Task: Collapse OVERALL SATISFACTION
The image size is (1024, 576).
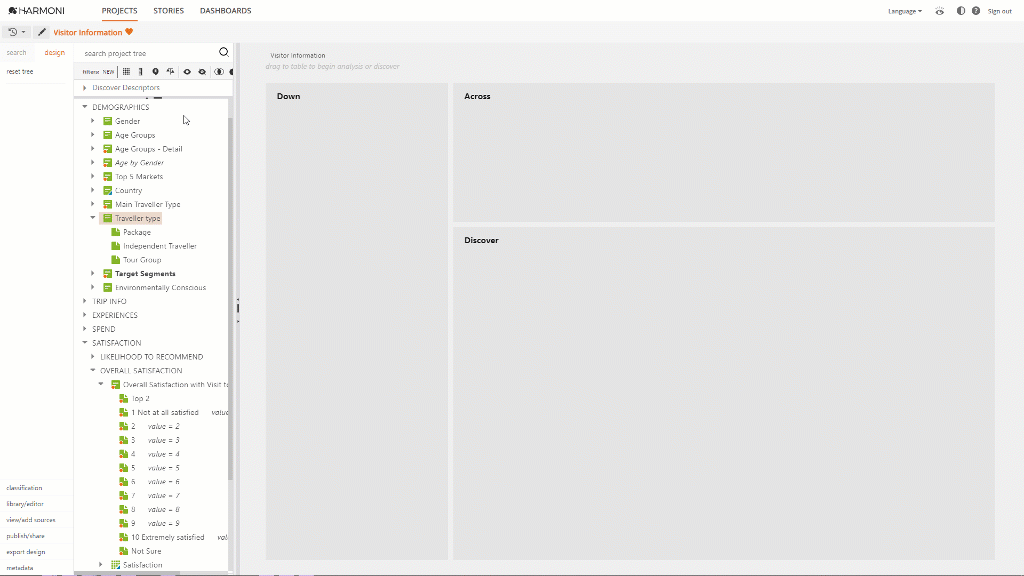Action: 93,370
